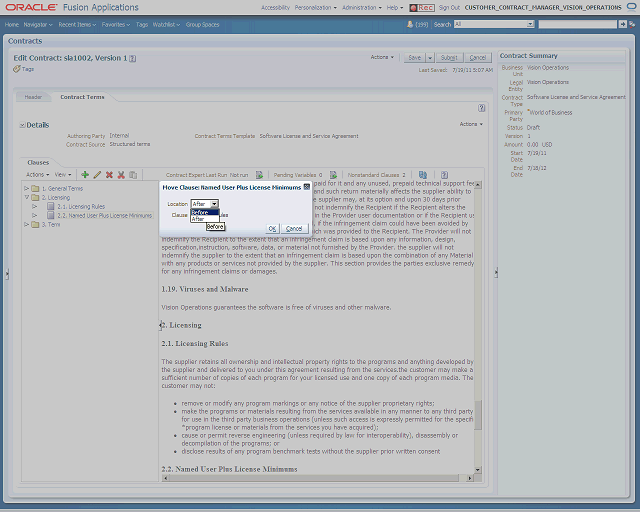
Task: Close the Move Clause dialog via corner icon
Action: point(307,187)
